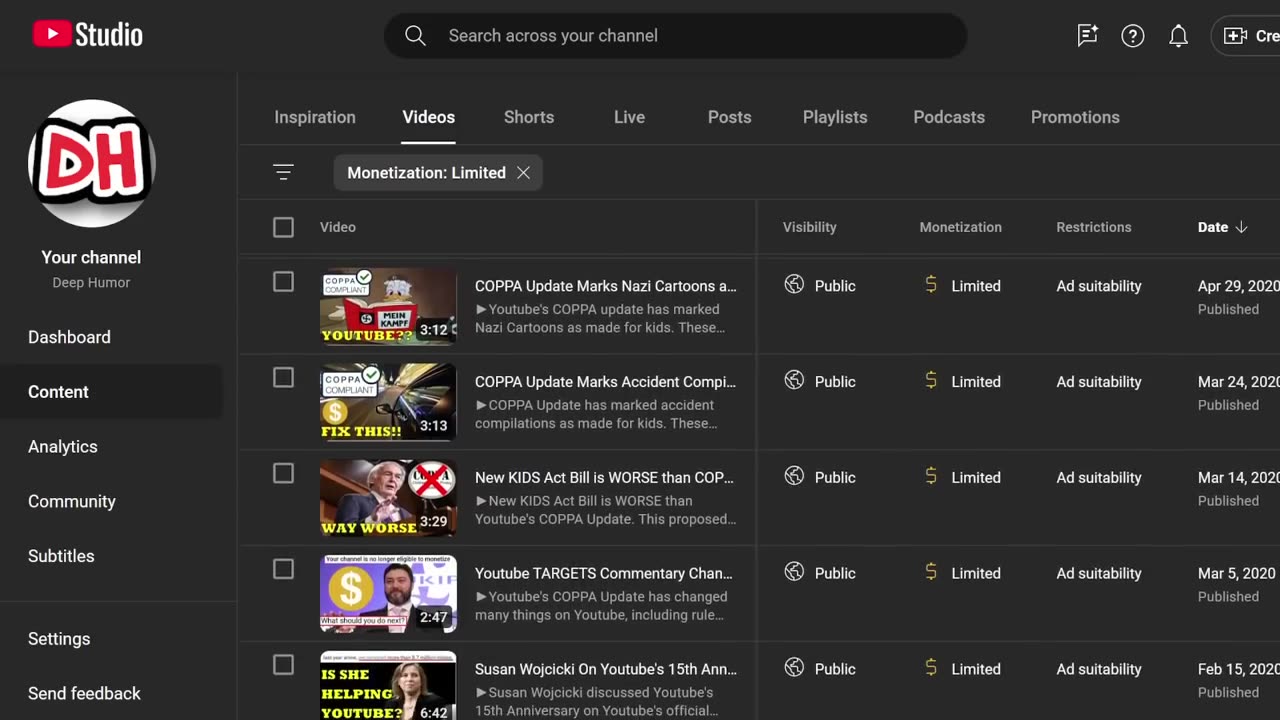Click globe icon for Nazi Cartoons video
The image size is (1280, 720).
pyautogui.click(x=794, y=285)
